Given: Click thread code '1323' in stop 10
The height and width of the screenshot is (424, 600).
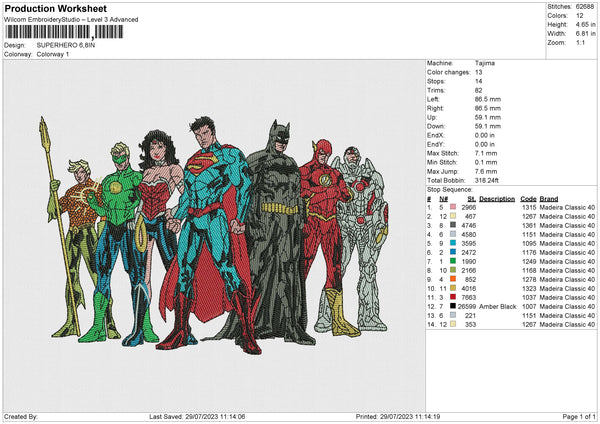Looking at the screenshot, I should pyautogui.click(x=529, y=289).
